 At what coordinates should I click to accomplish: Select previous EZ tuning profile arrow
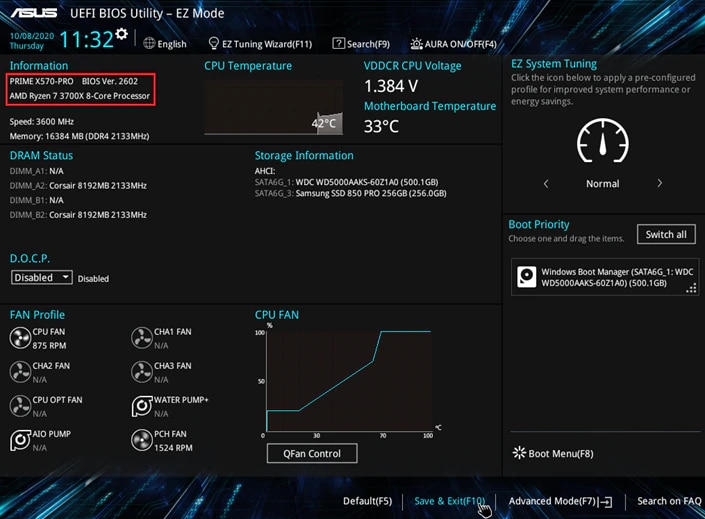click(x=546, y=183)
